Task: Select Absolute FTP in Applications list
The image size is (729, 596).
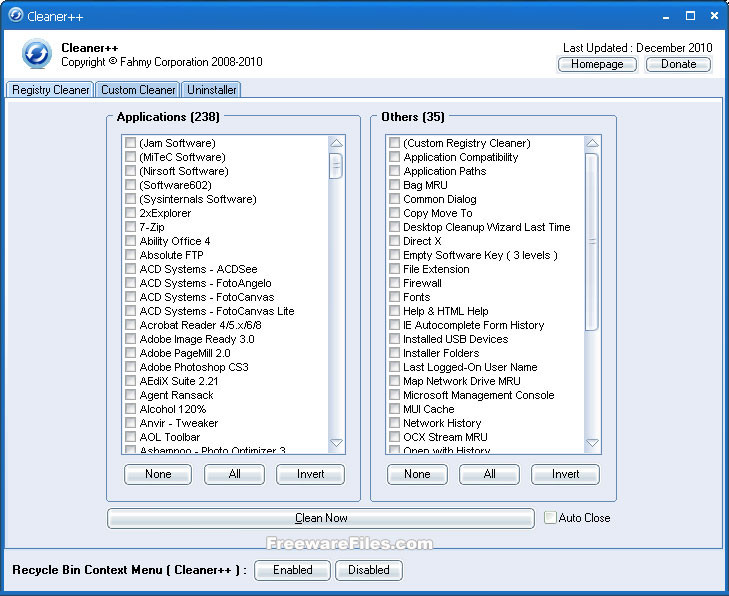Action: click(x=171, y=255)
